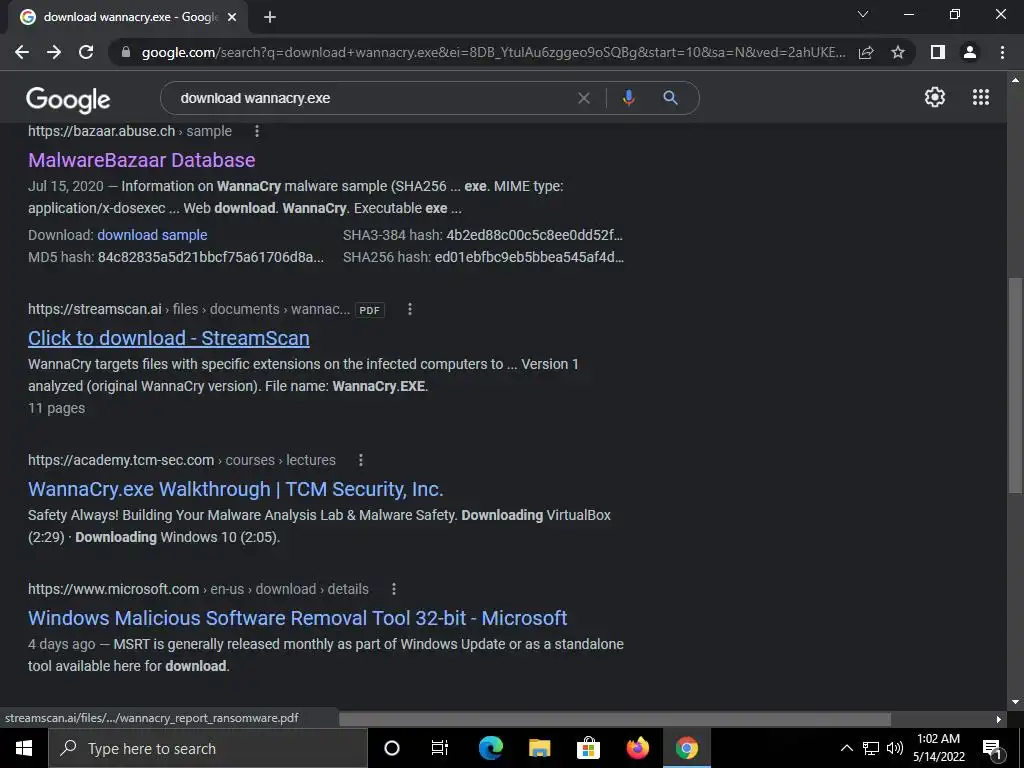The height and width of the screenshot is (768, 1024).
Task: Open the notification center icon
Action: click(993, 748)
